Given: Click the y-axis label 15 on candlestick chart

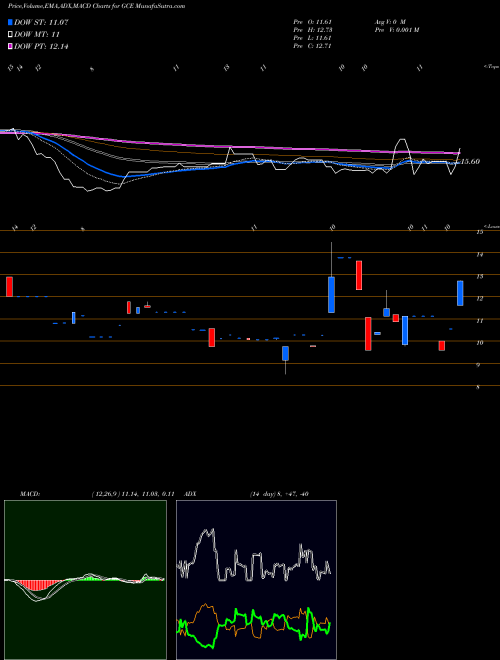Looking at the screenshot, I should tap(479, 232).
